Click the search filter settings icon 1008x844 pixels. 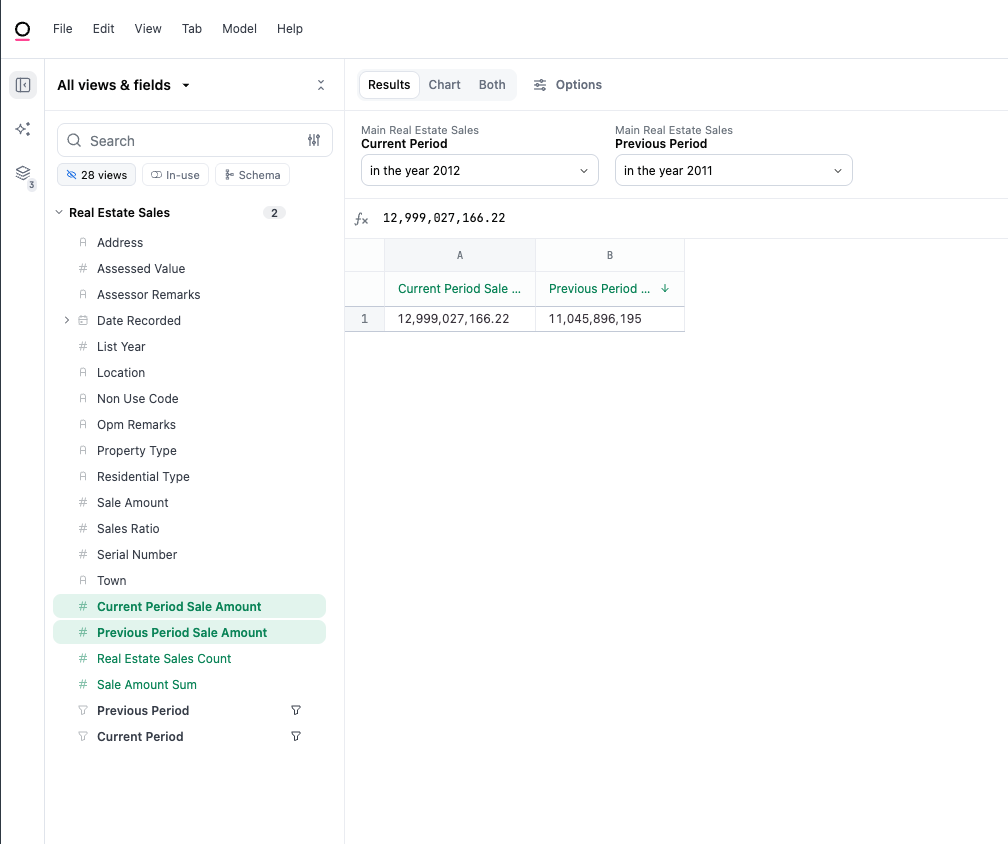point(314,141)
